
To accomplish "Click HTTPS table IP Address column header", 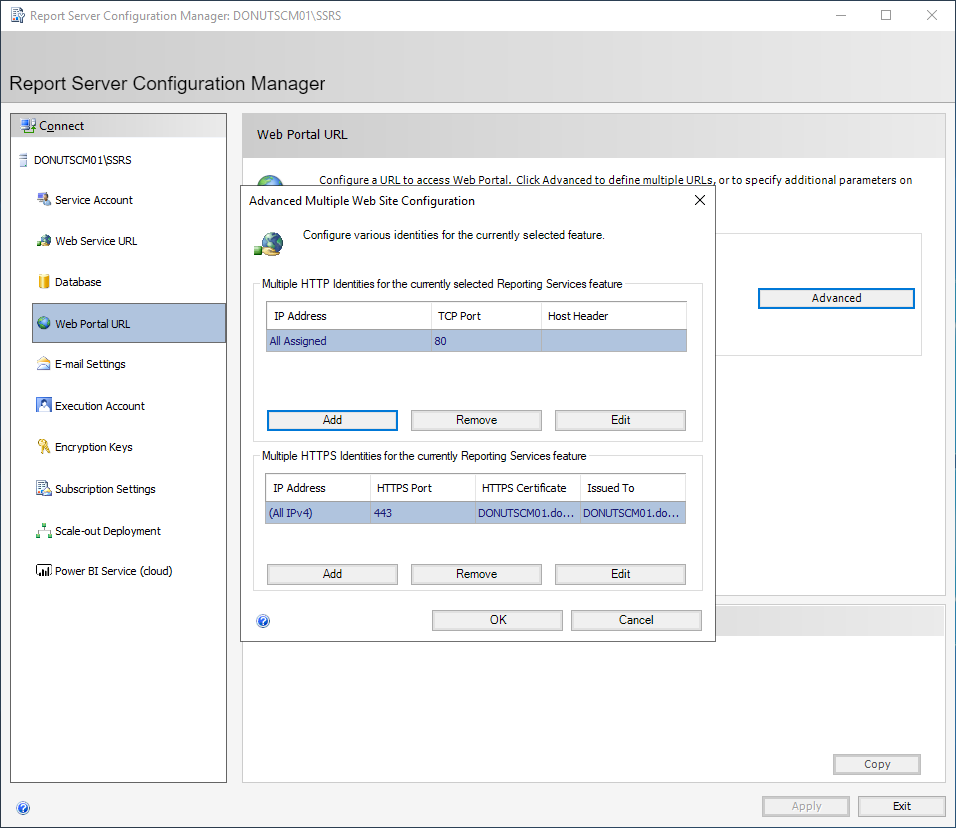I will [x=318, y=488].
